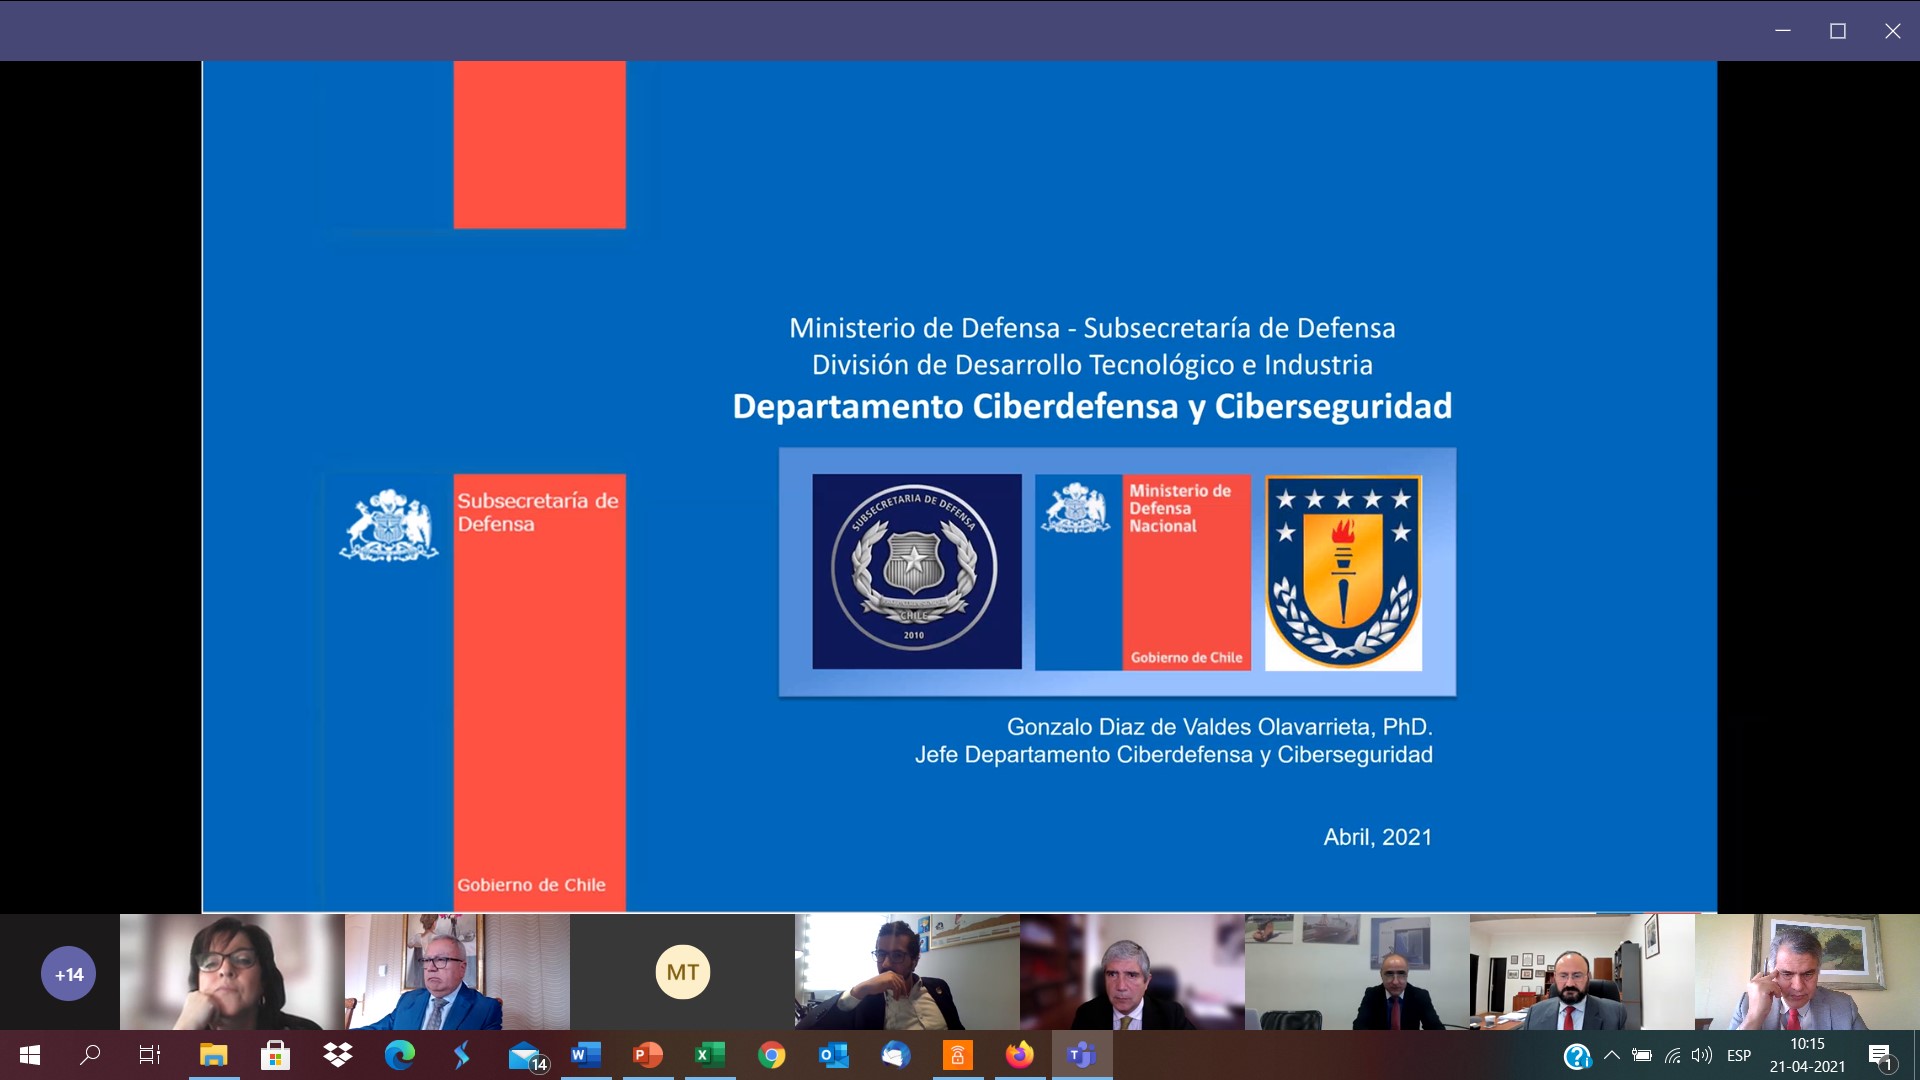The height and width of the screenshot is (1080, 1920).
Task: Open Mail app with 14 badge
Action: [x=526, y=1056]
